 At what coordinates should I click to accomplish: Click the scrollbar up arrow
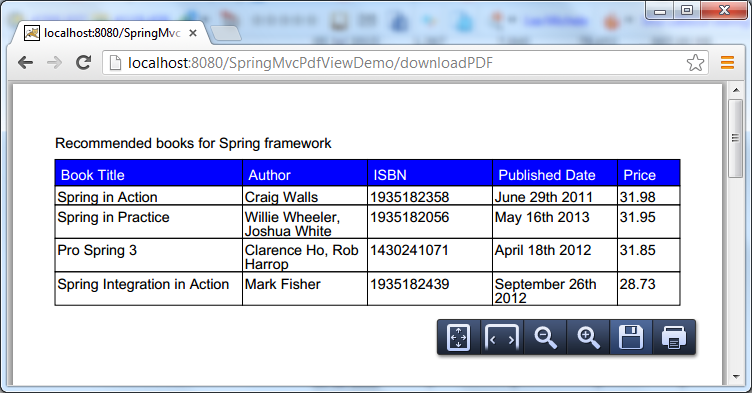(736, 90)
